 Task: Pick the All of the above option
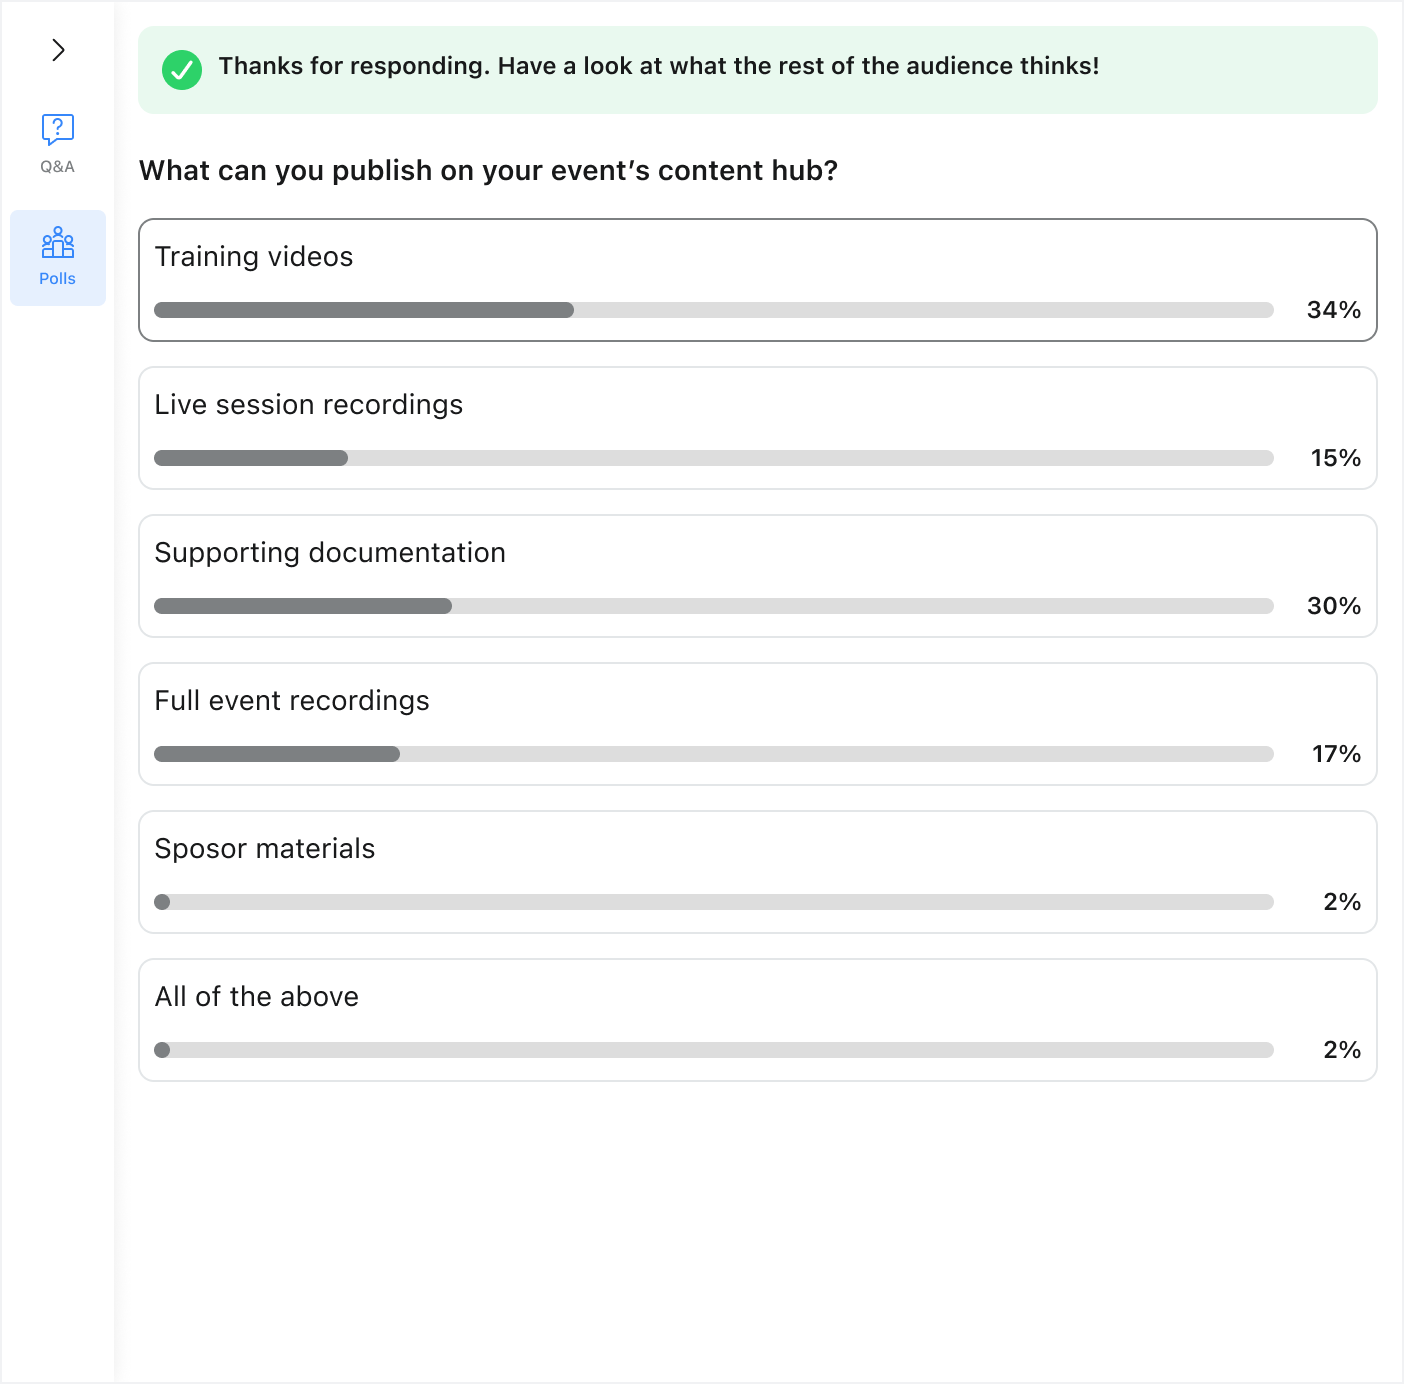click(758, 1020)
